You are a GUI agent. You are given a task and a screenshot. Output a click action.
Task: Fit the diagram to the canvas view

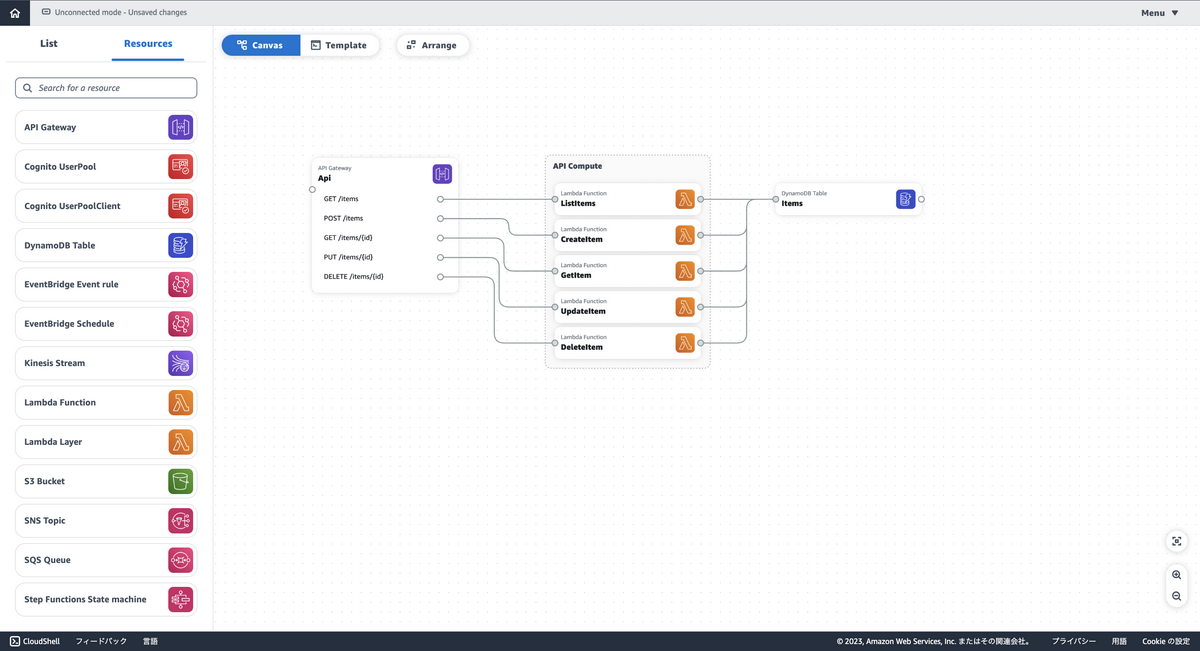click(1177, 541)
